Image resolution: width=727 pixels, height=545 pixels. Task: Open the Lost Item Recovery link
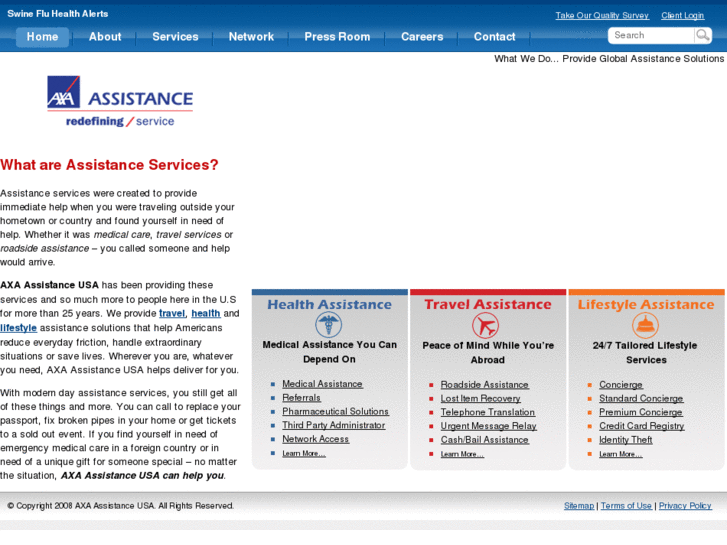point(480,398)
